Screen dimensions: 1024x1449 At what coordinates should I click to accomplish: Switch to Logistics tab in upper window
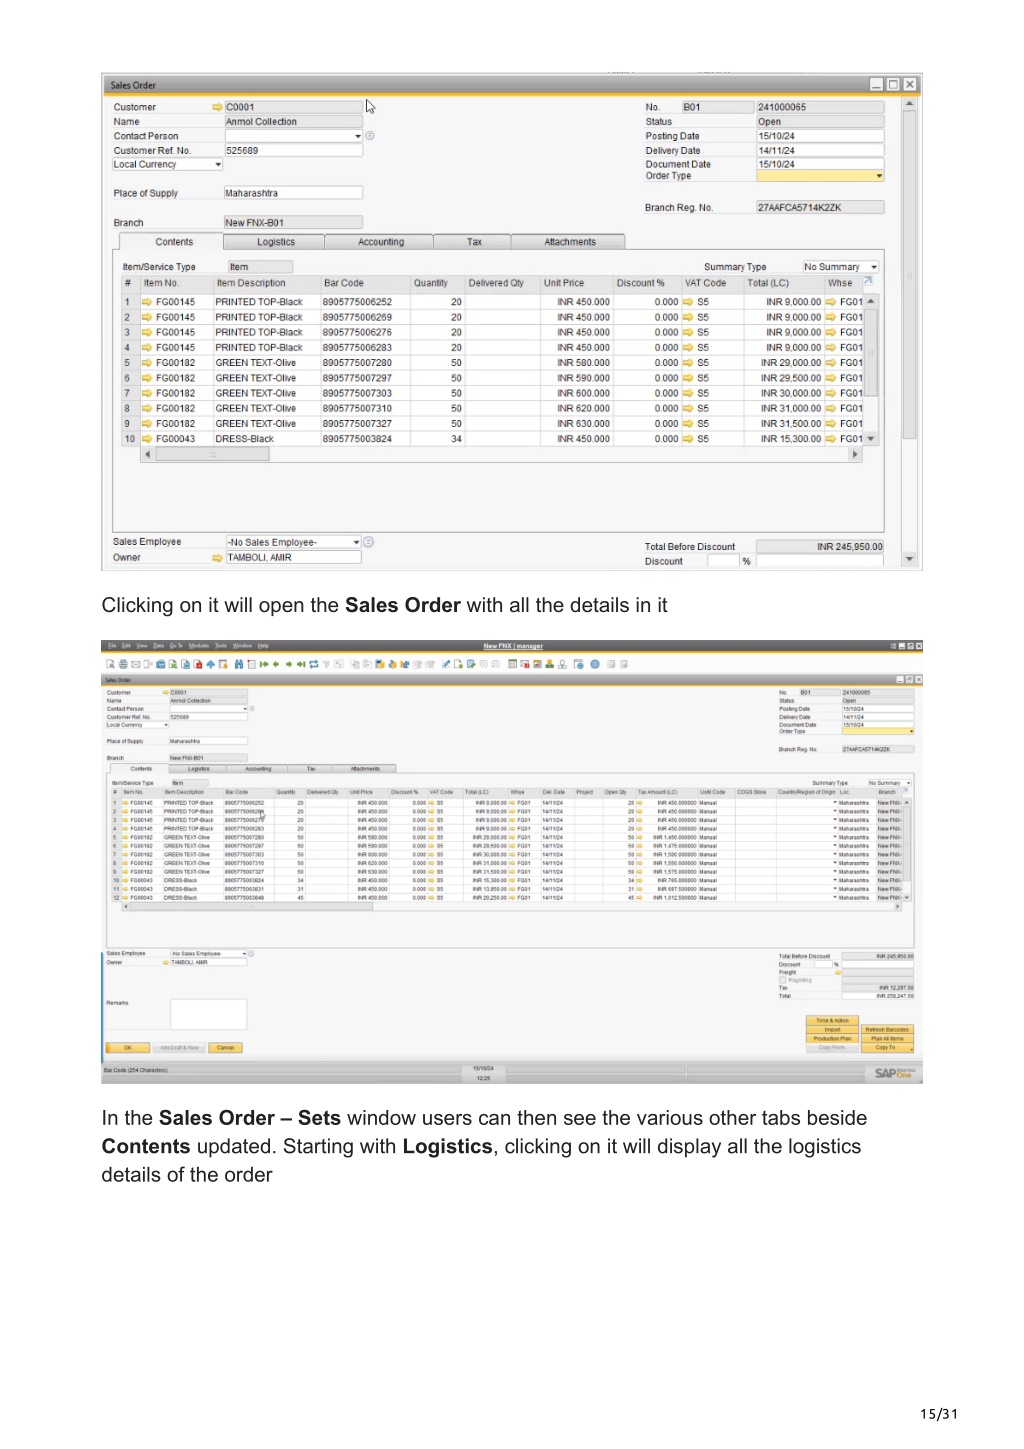pos(275,242)
